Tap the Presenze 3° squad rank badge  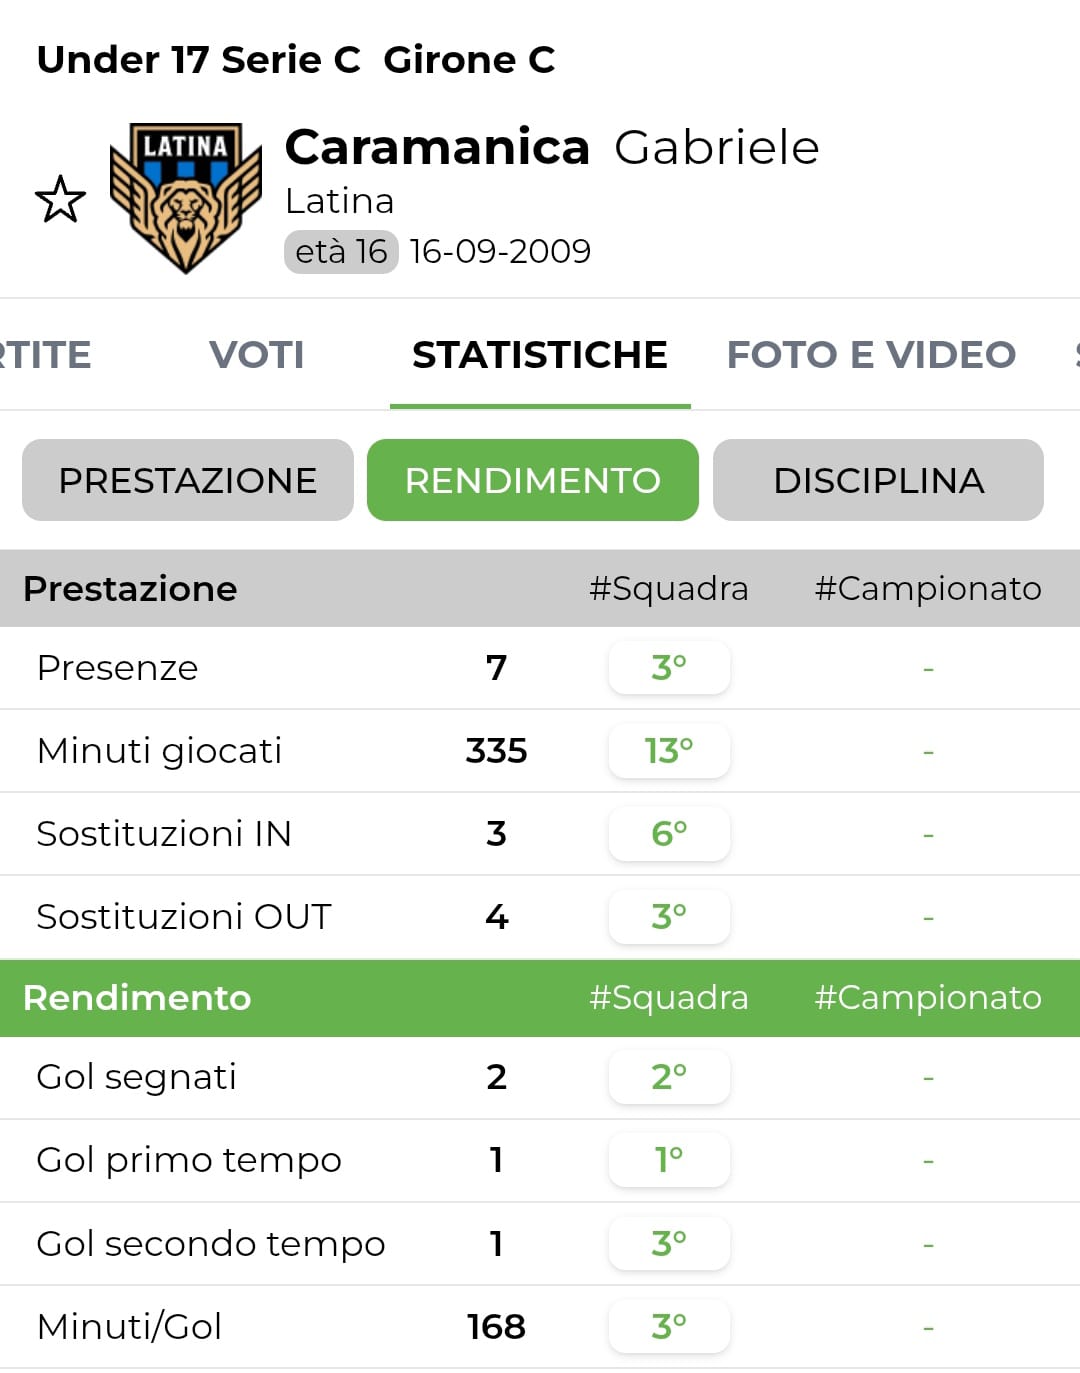[669, 667]
